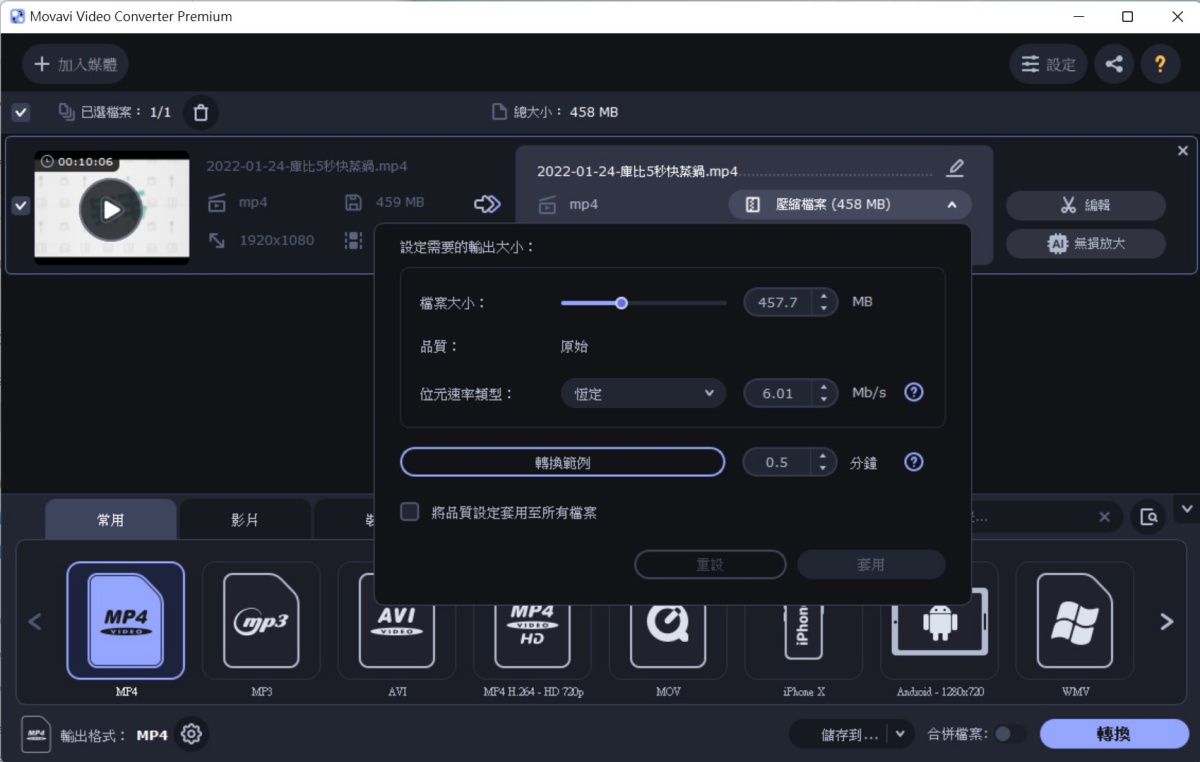
Task: Increase sample minutes with up arrow
Action: tap(824, 456)
